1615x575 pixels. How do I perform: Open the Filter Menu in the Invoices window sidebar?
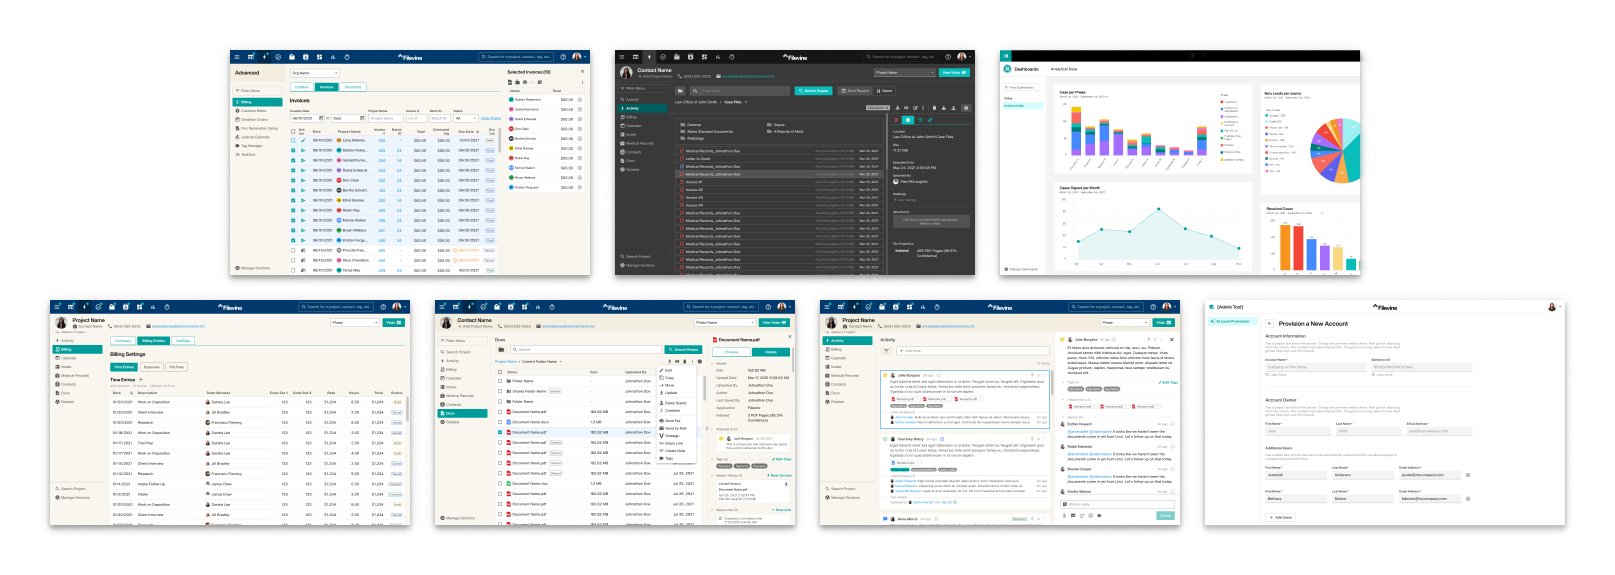(x=258, y=91)
